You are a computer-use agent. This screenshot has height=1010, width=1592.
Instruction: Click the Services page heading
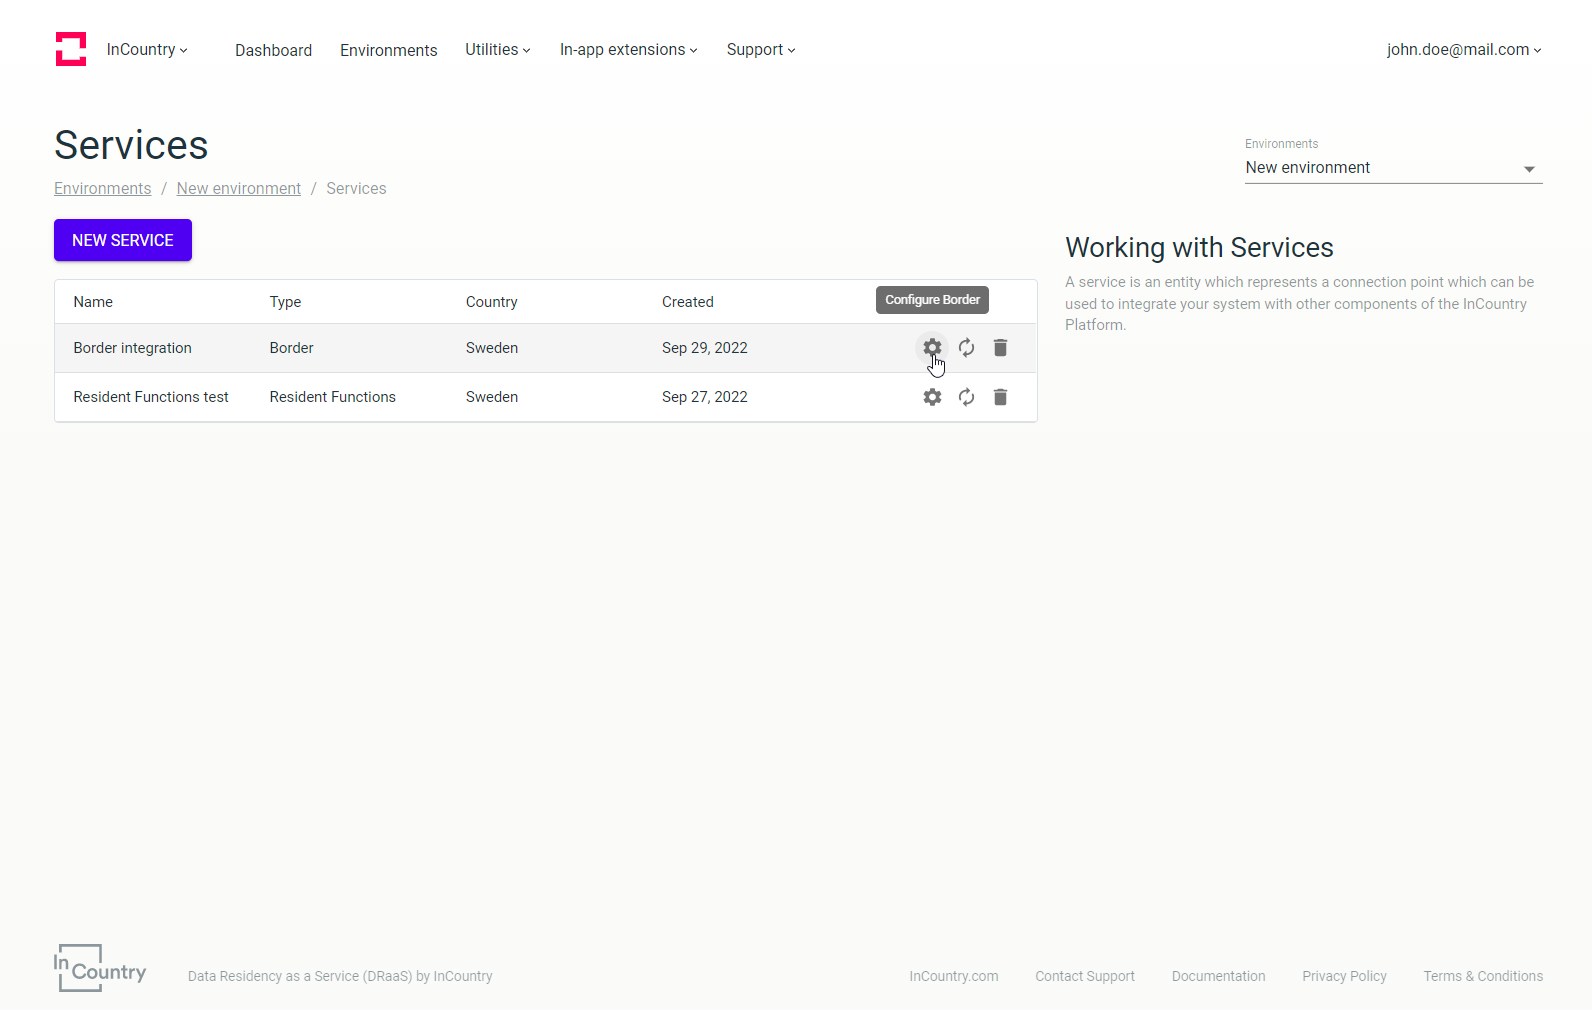pyautogui.click(x=131, y=145)
